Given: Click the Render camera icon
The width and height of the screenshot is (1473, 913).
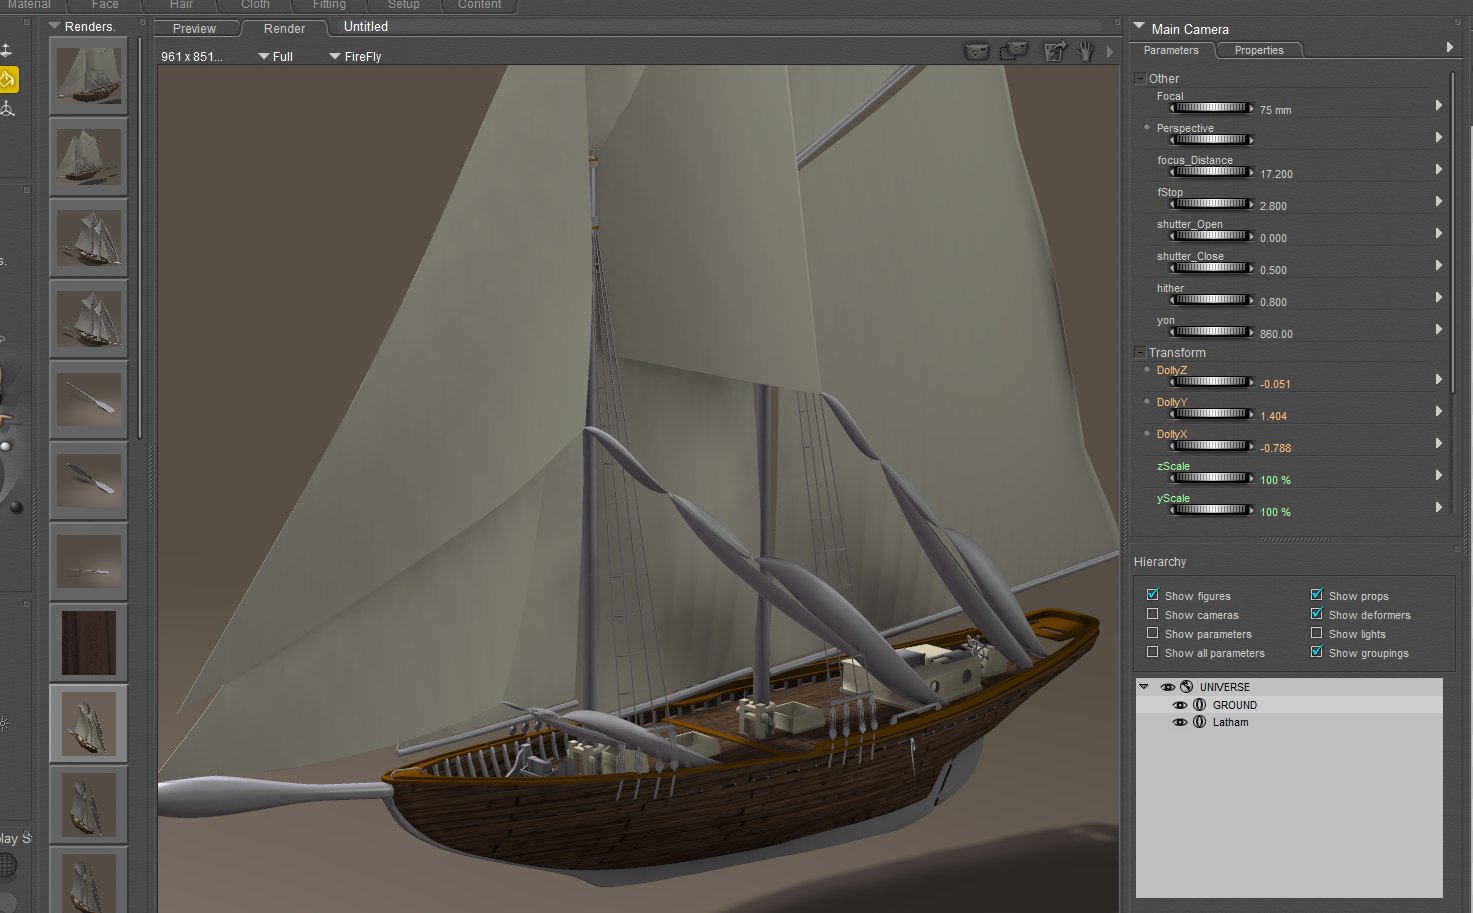Looking at the screenshot, I should pyautogui.click(x=976, y=51).
